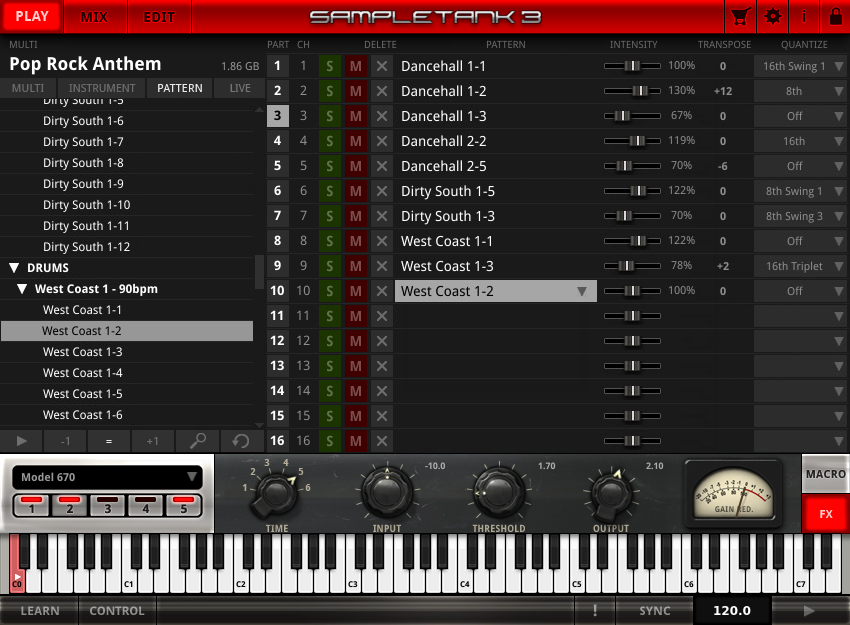This screenshot has height=625, width=850.
Task: Open quantize dropdown showing 16th Triplet
Action: click(801, 266)
